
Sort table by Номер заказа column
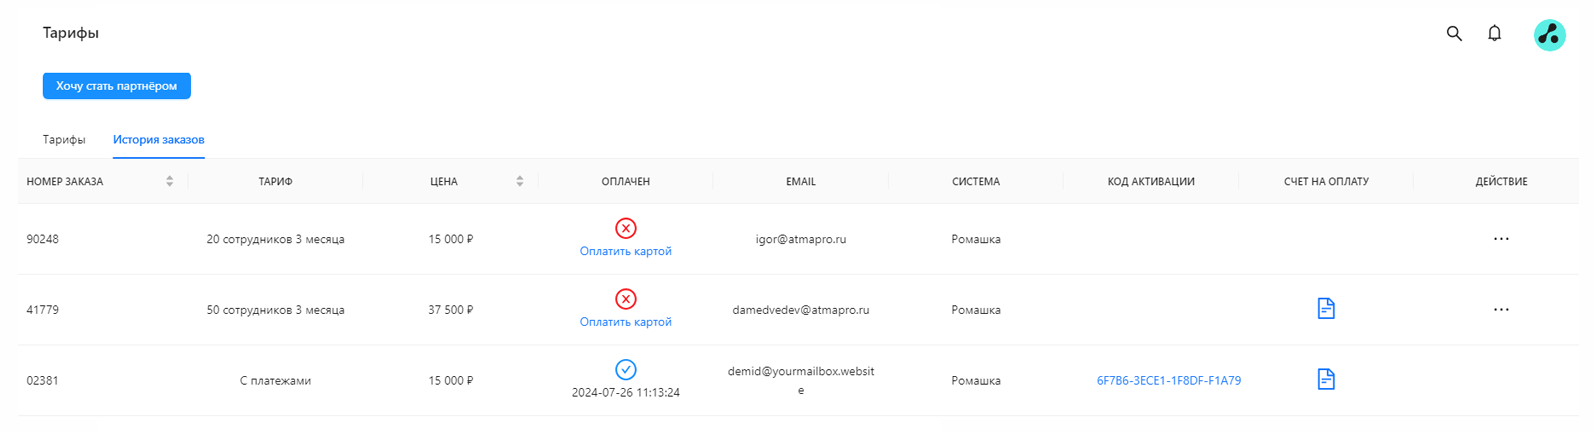(170, 182)
